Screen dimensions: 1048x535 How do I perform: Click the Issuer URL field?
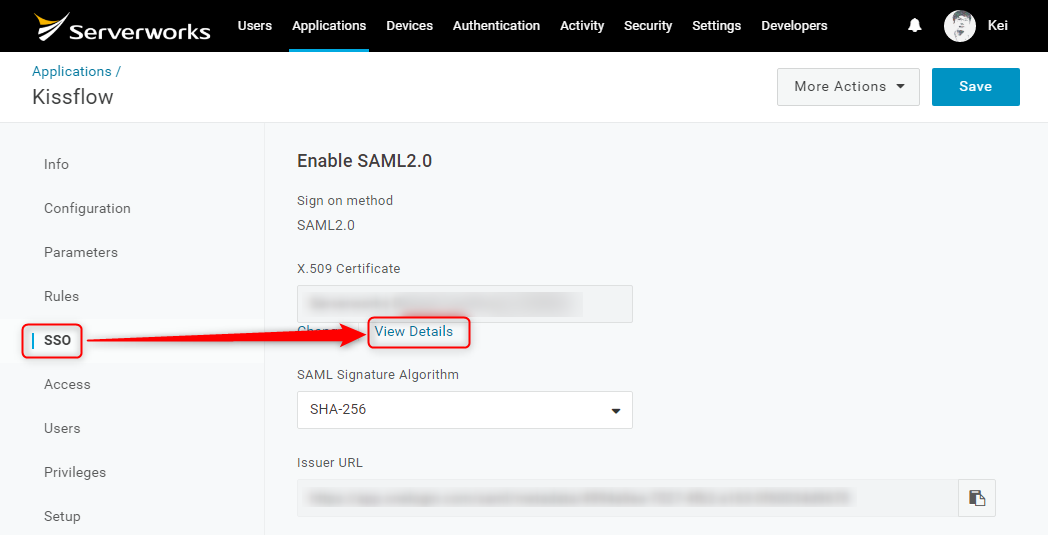coord(628,498)
